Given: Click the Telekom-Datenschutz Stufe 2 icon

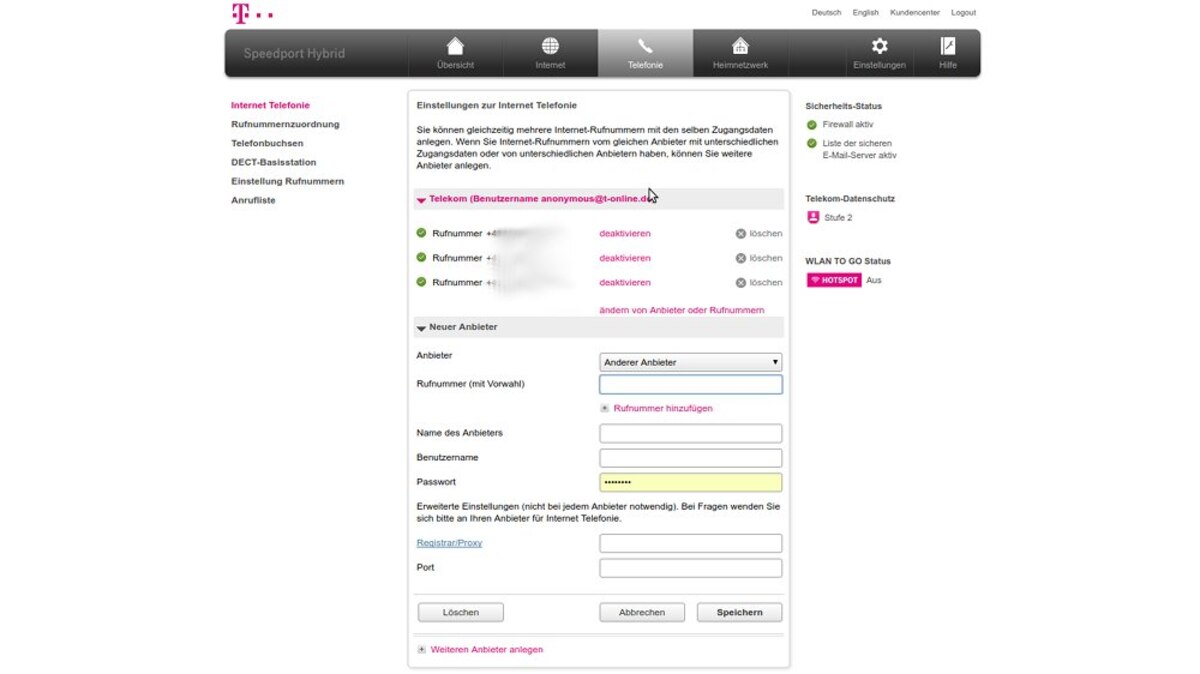Looking at the screenshot, I should pos(813,217).
